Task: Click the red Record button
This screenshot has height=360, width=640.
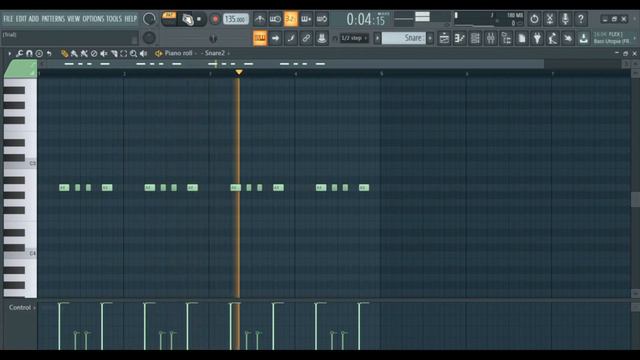Action: (x=215, y=19)
